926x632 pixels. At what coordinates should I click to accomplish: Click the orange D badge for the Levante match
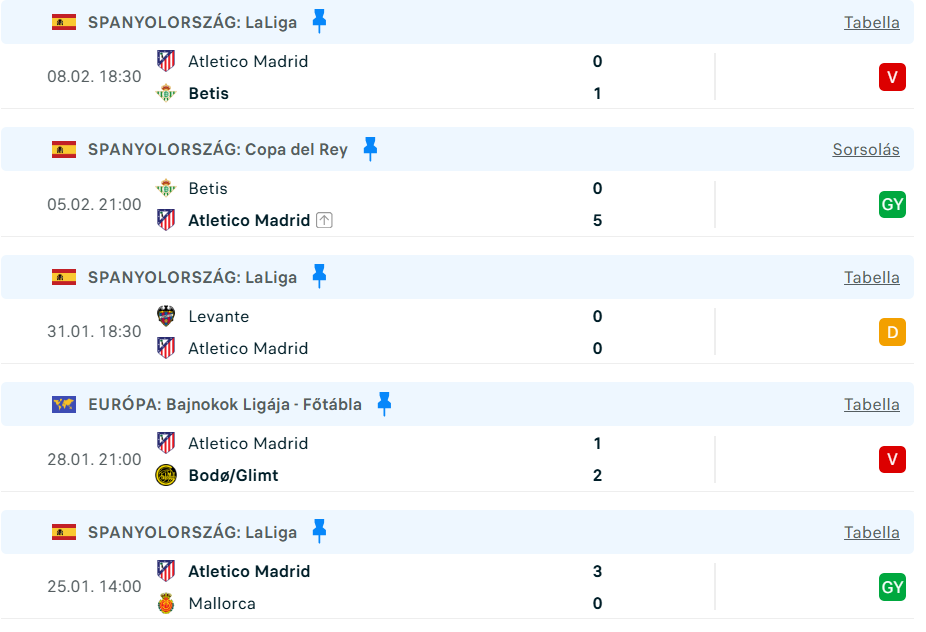click(892, 332)
